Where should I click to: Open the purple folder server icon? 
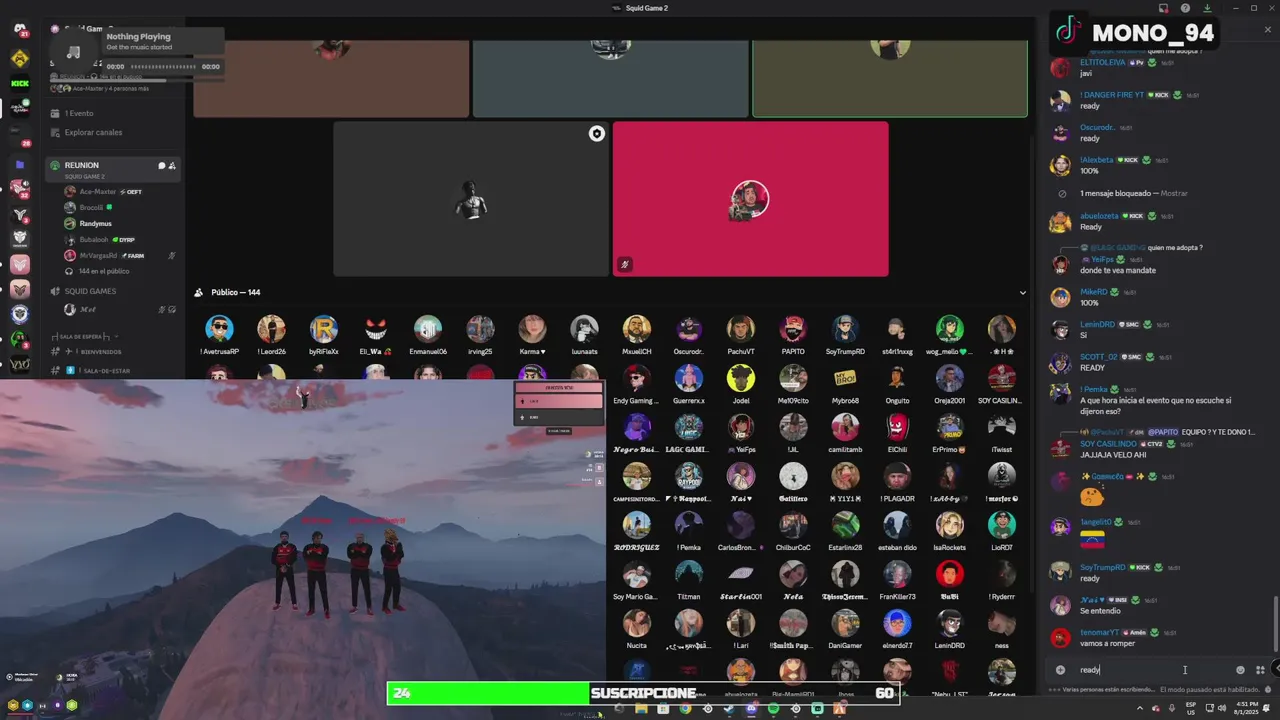tap(19, 164)
